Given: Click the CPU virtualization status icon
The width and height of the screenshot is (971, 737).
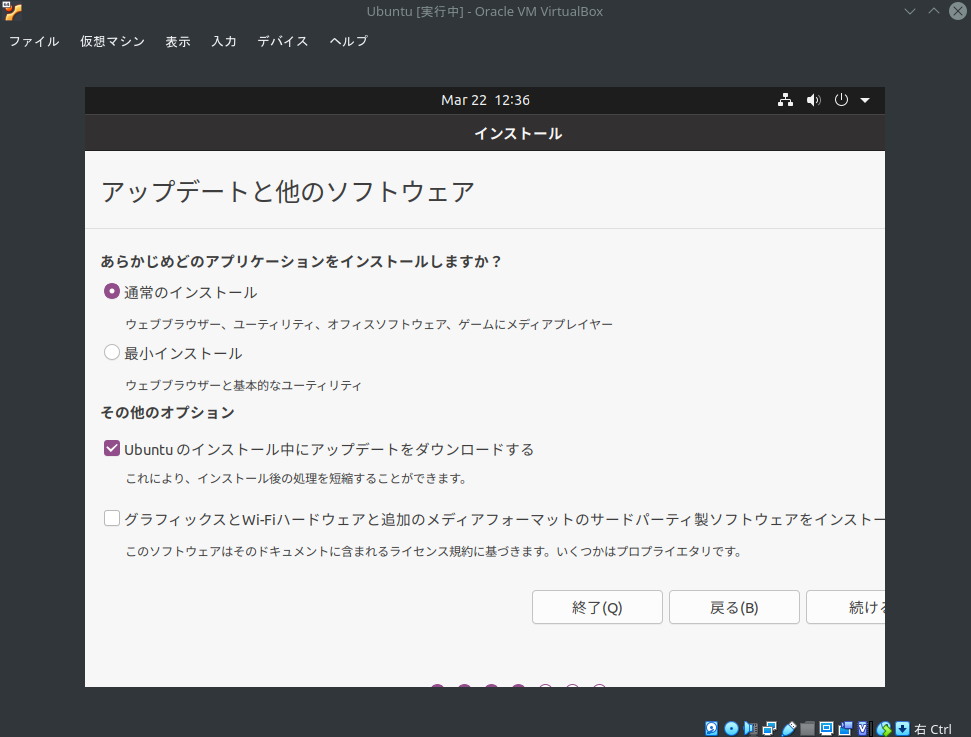Looking at the screenshot, I should [x=863, y=729].
